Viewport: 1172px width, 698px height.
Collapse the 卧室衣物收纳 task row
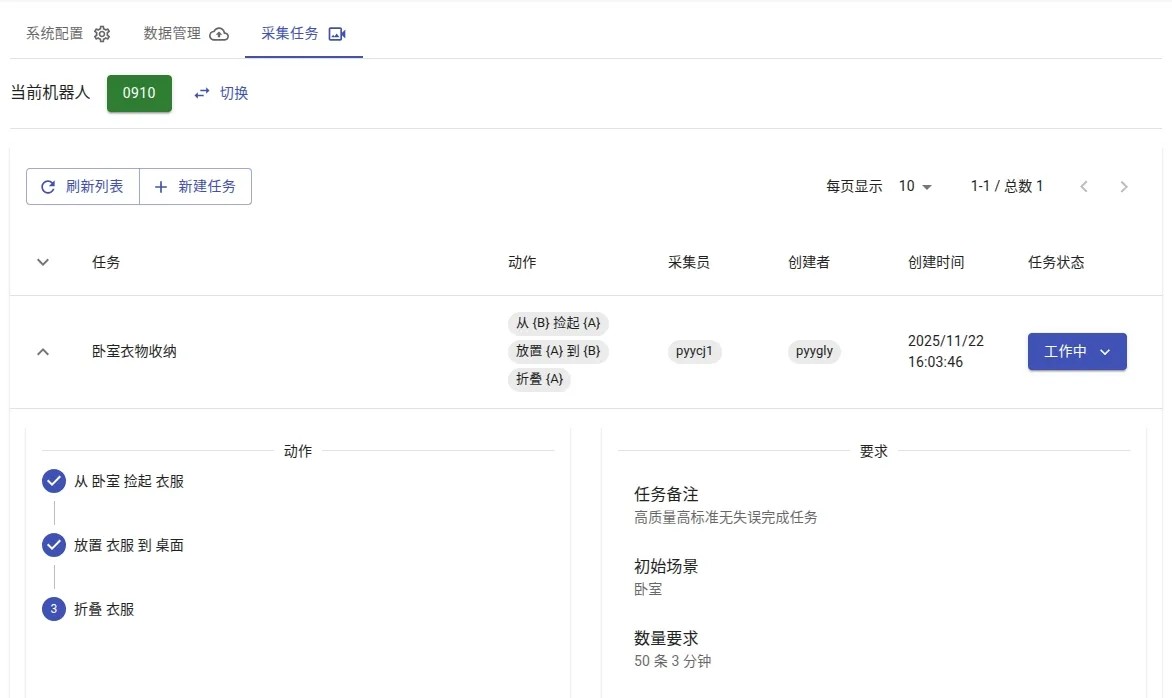coord(43,352)
